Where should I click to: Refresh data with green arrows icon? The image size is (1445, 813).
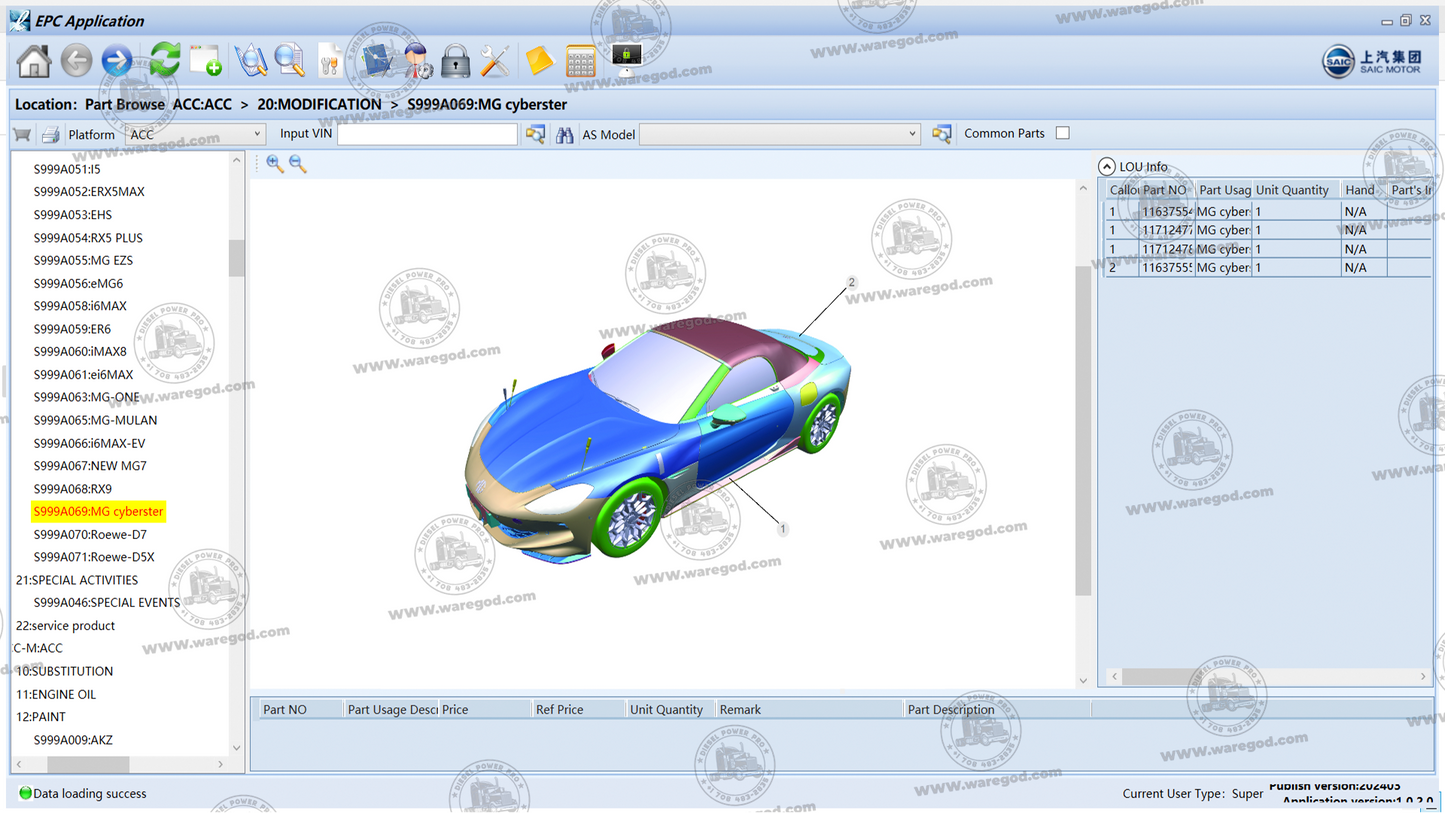coord(165,60)
